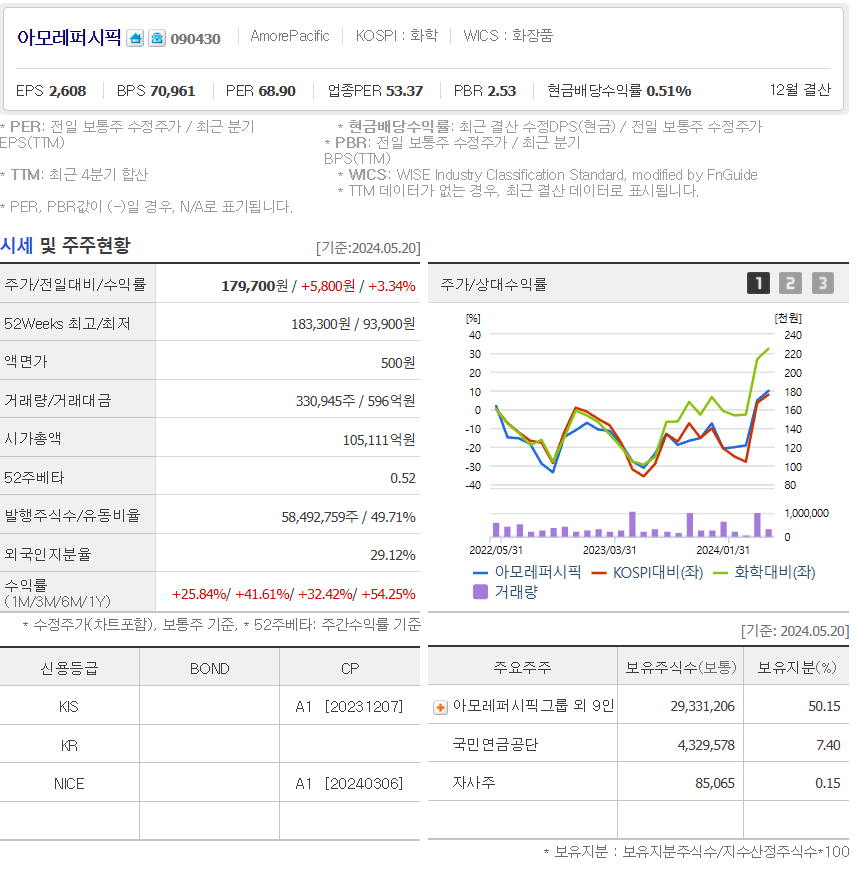Click the 주요주주 column header
This screenshot has width=861, height=873.
pyautogui.click(x=522, y=667)
